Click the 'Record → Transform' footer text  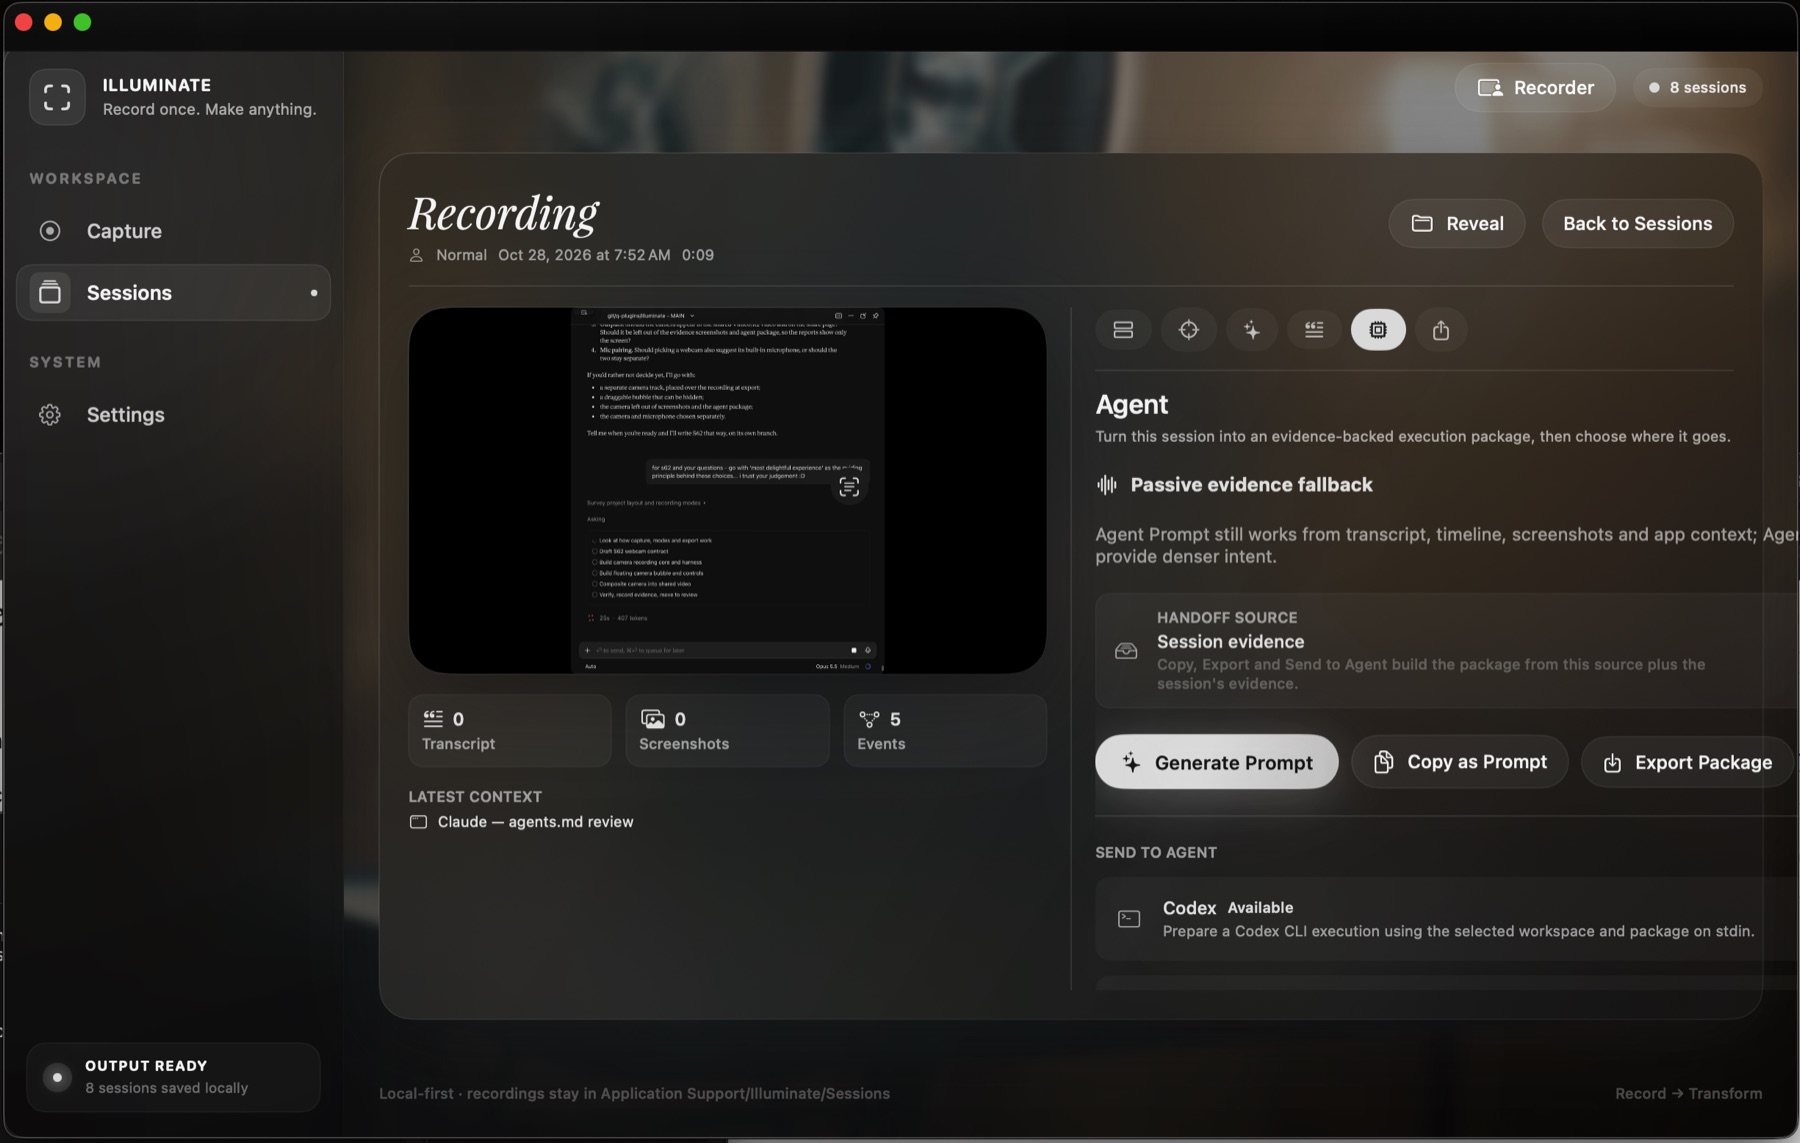click(1688, 1094)
